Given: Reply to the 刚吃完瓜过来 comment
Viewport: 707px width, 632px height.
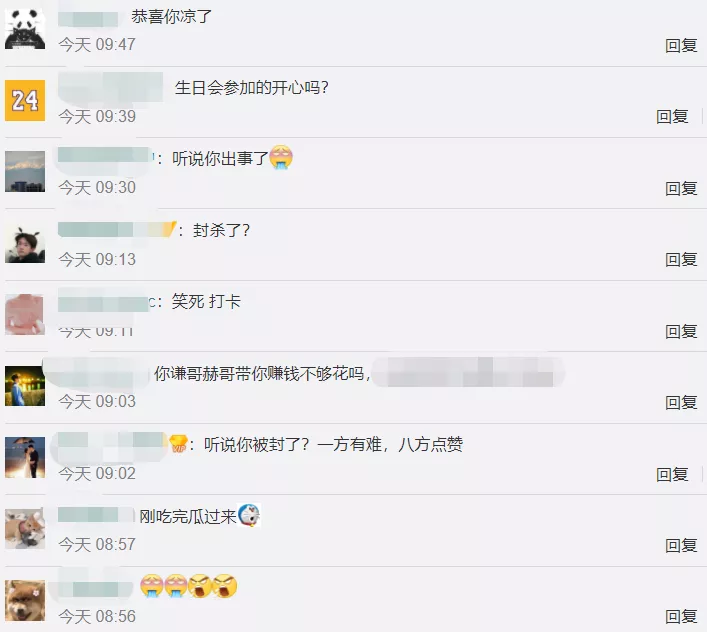Looking at the screenshot, I should click(681, 545).
